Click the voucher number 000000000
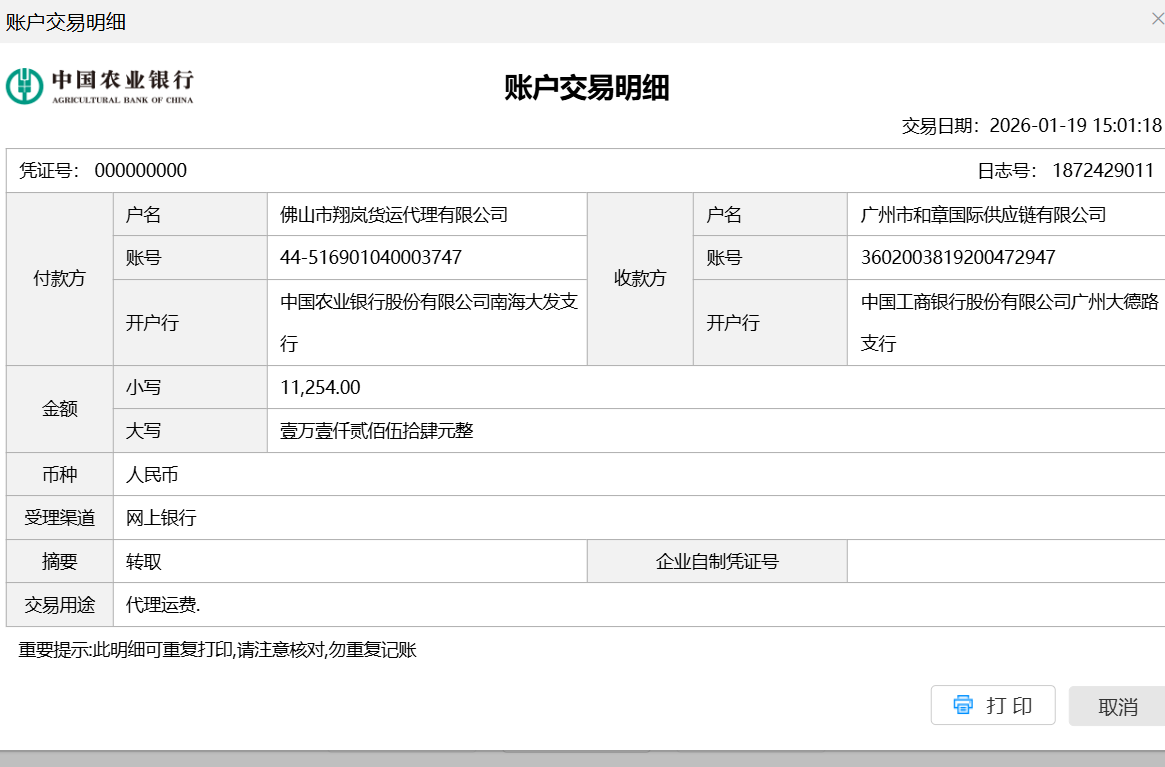 click(x=140, y=170)
